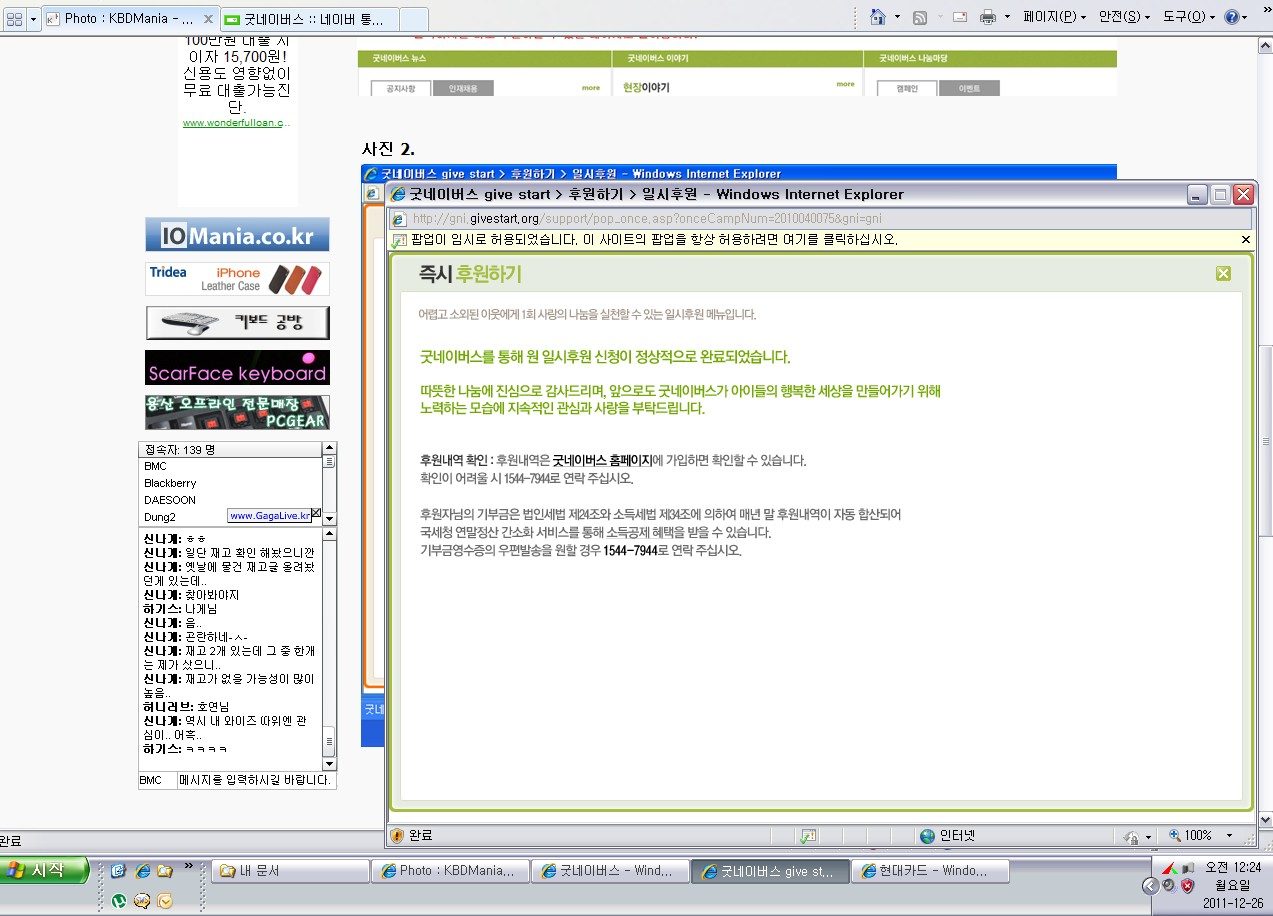Visit www.wonderfulloan ad link

coord(237,123)
